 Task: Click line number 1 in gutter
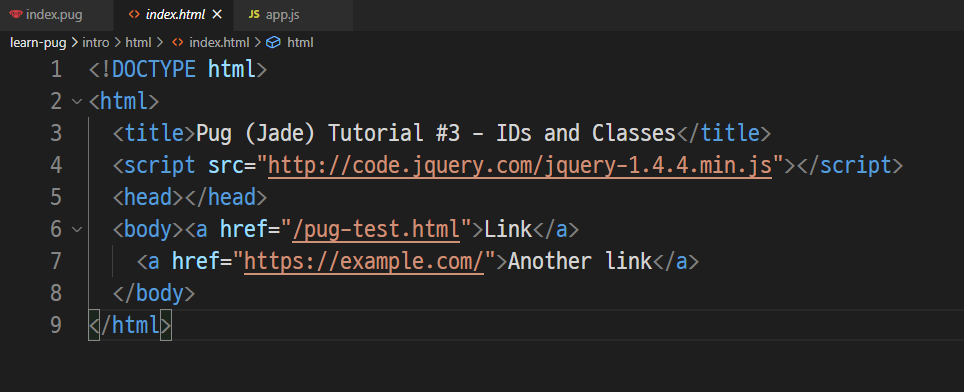[x=56, y=69]
